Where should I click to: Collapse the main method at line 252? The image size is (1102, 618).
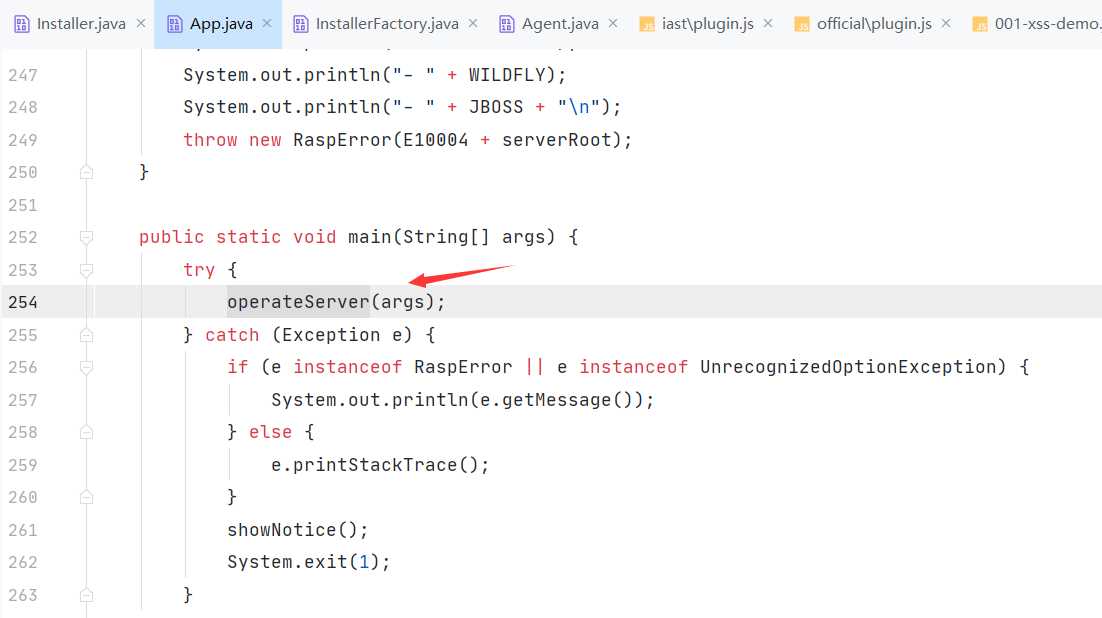pyautogui.click(x=86, y=238)
